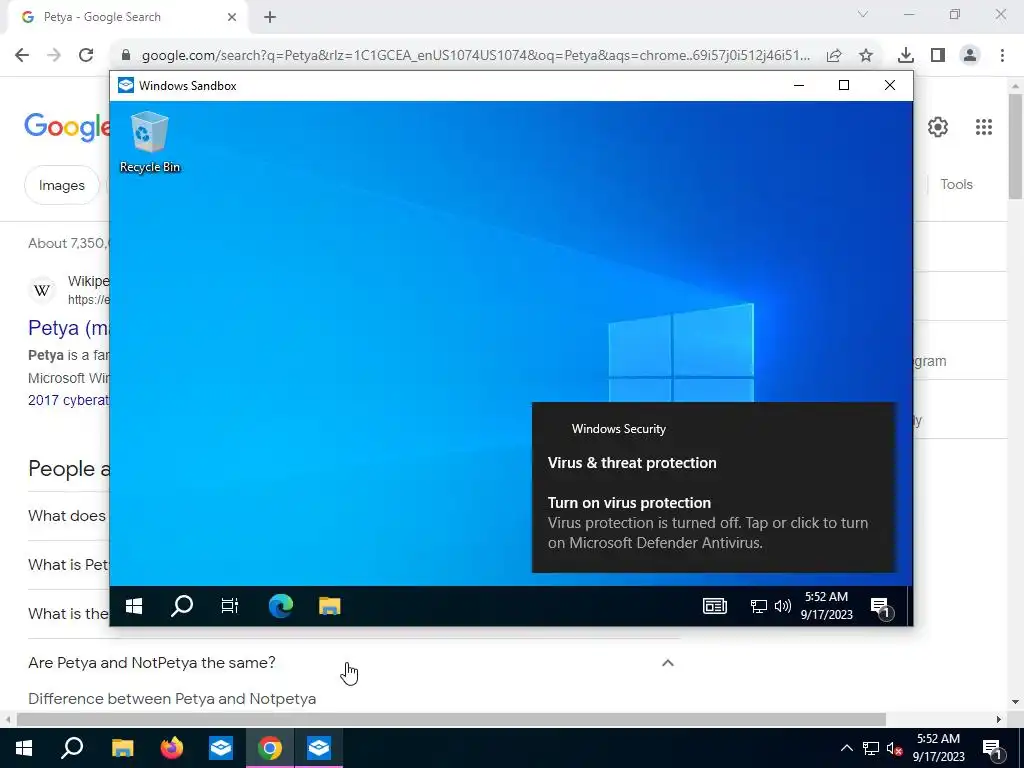Screen dimensions: 1024x768
Task: Go back in the Chrome browser
Action: (x=22, y=55)
